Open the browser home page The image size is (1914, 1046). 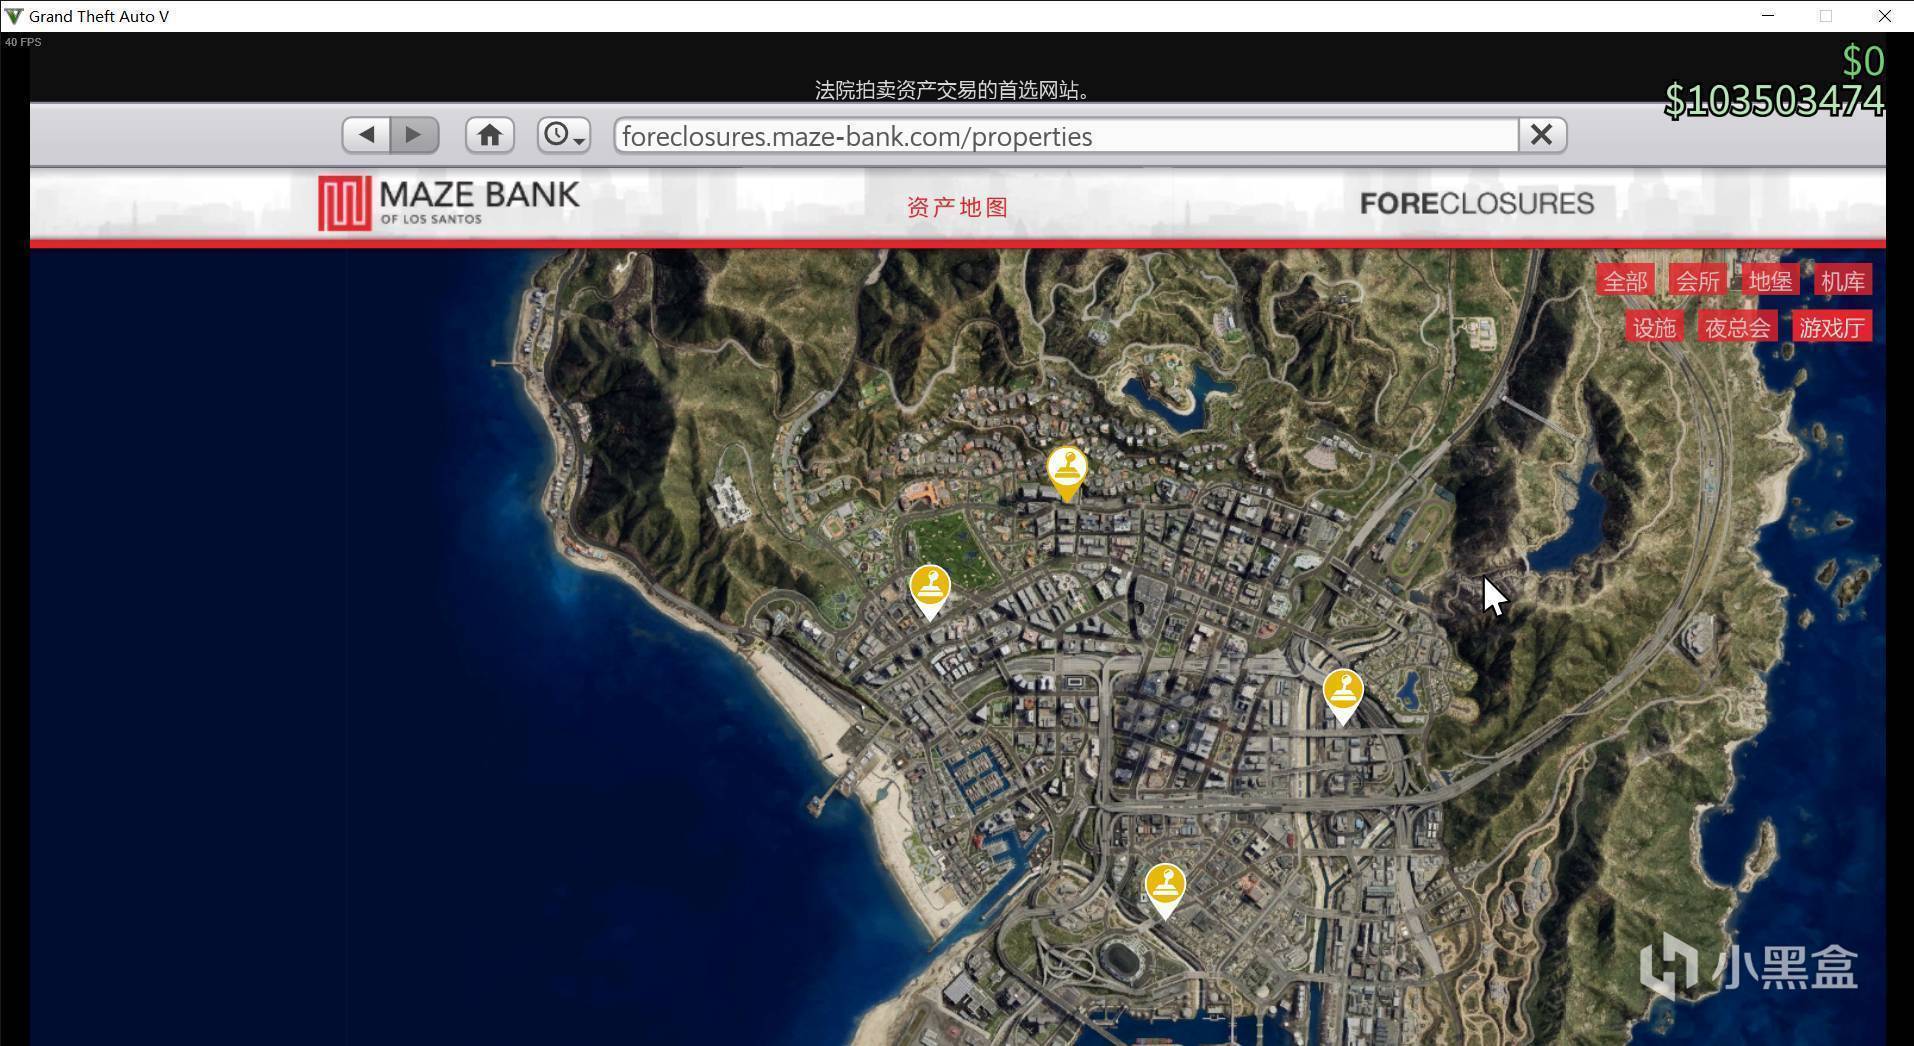tap(489, 135)
